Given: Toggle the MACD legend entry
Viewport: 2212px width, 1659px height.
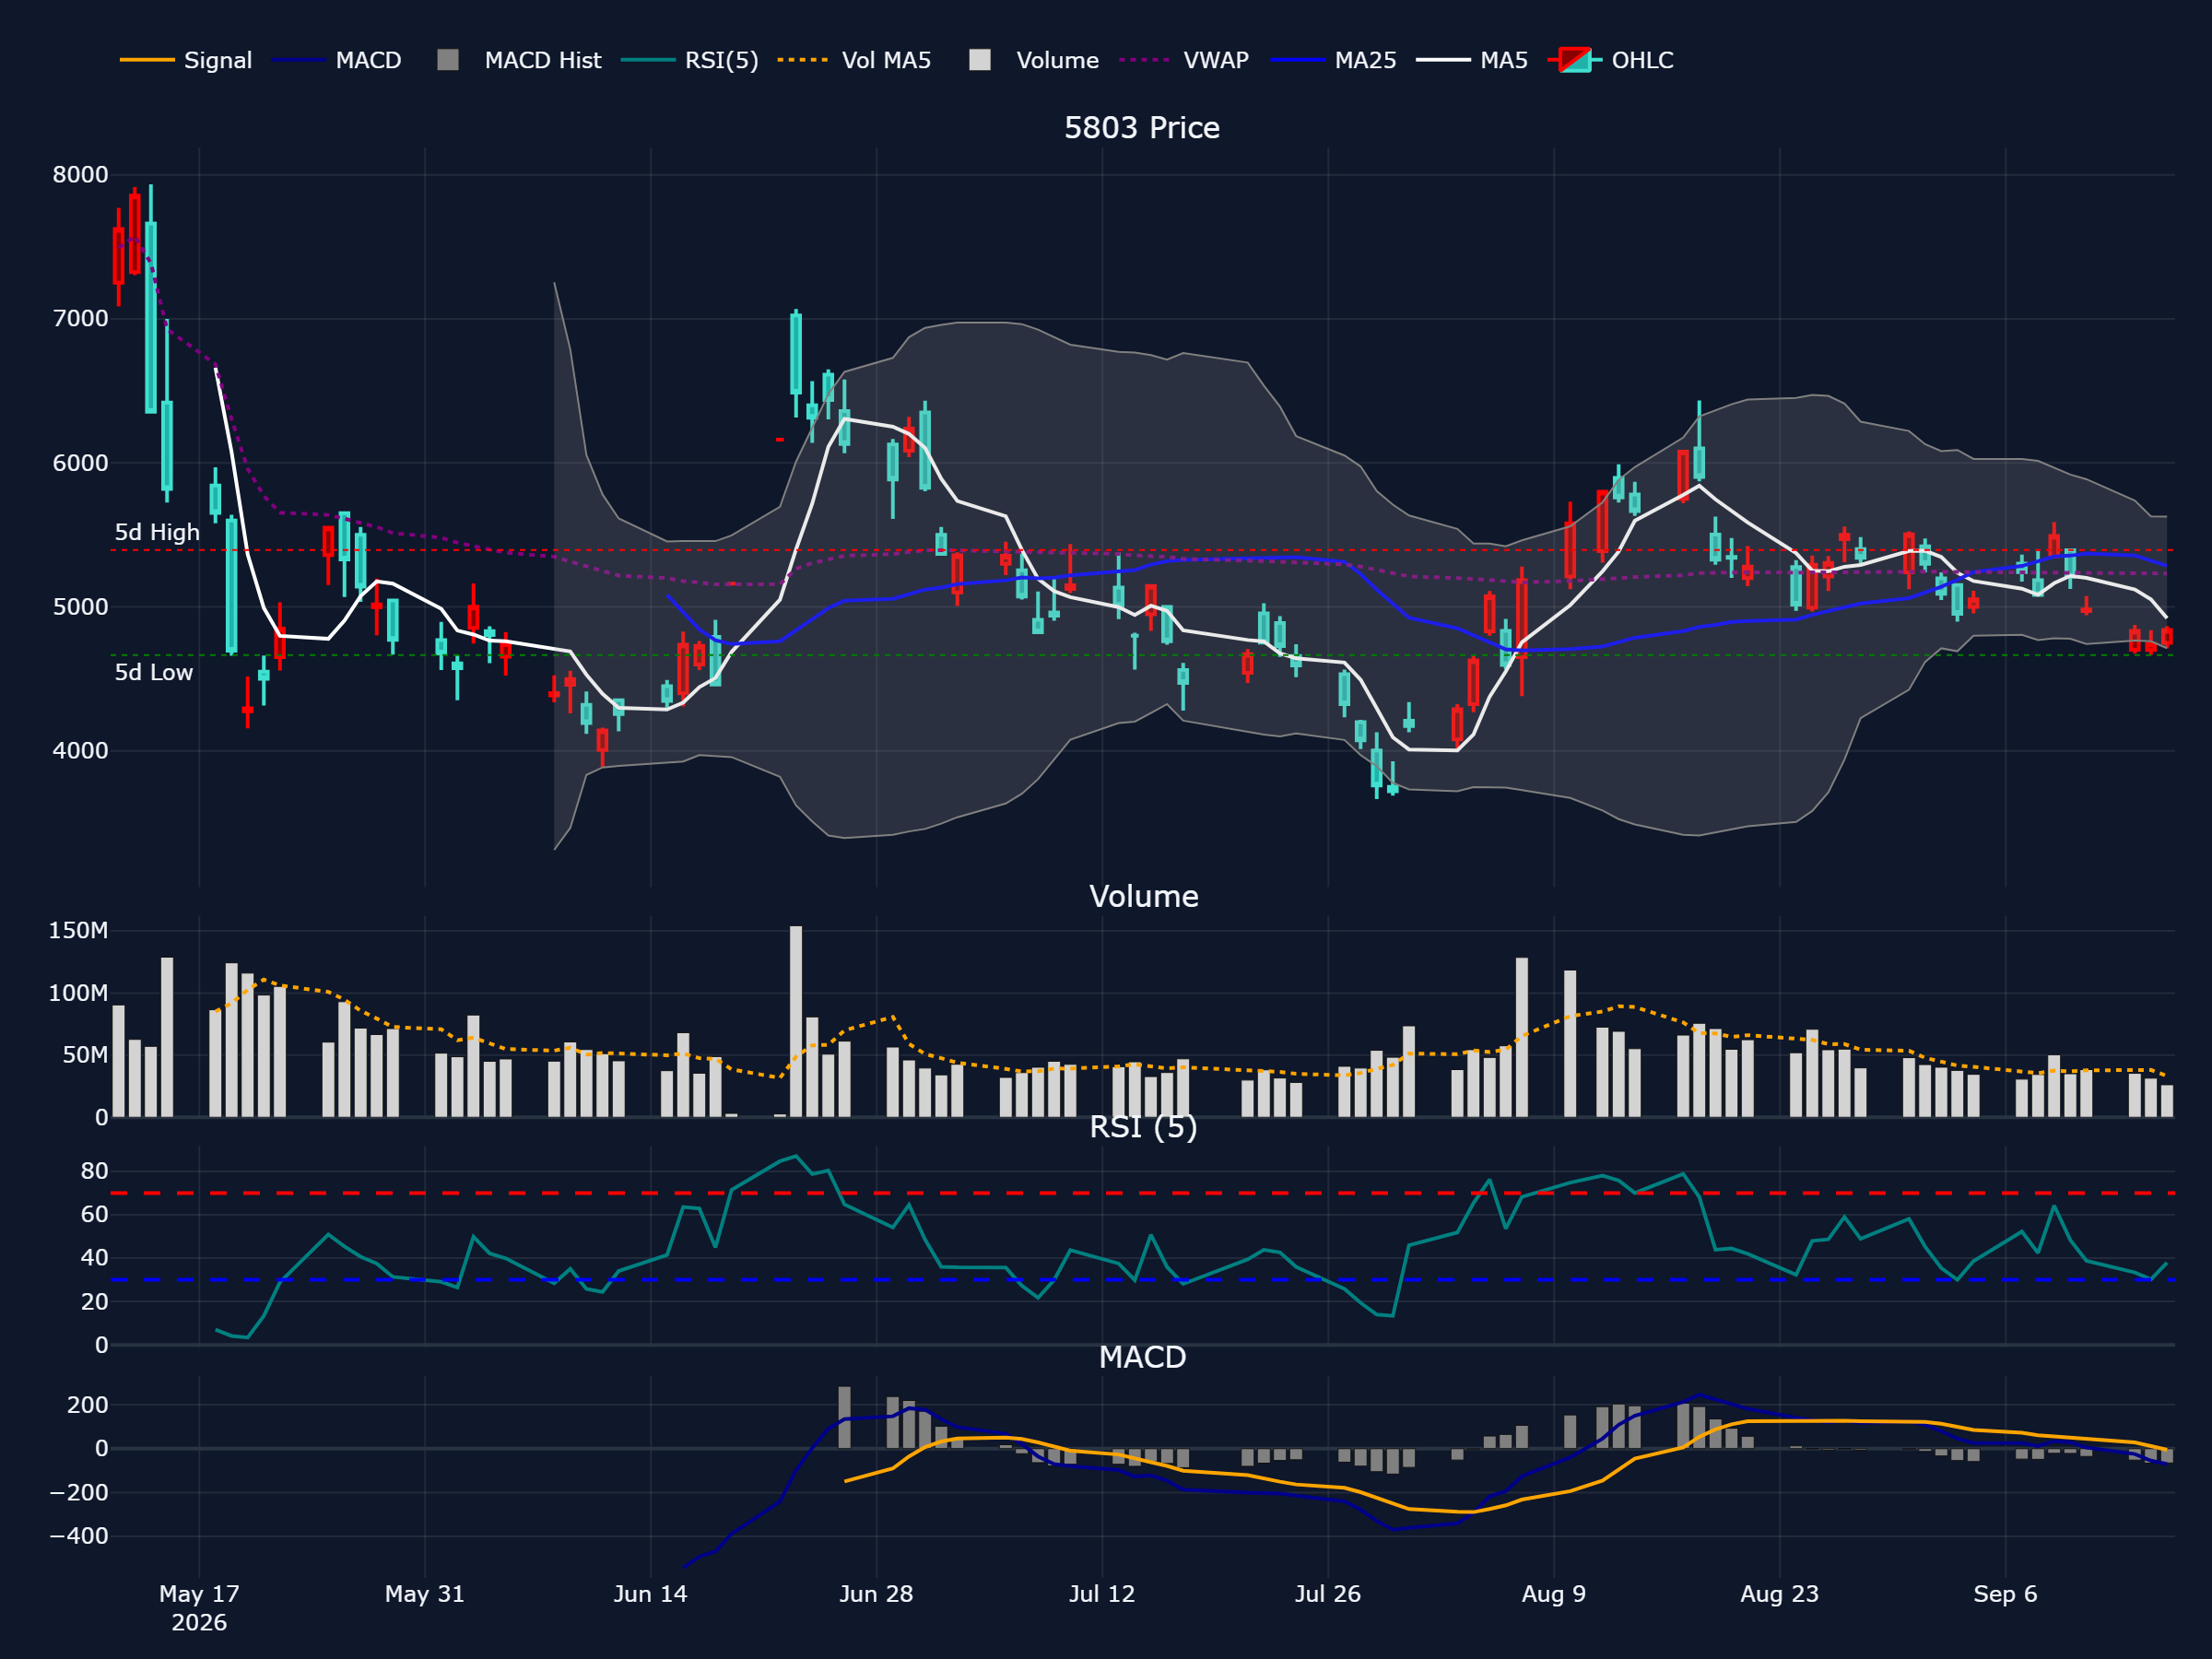Looking at the screenshot, I should click(337, 60).
